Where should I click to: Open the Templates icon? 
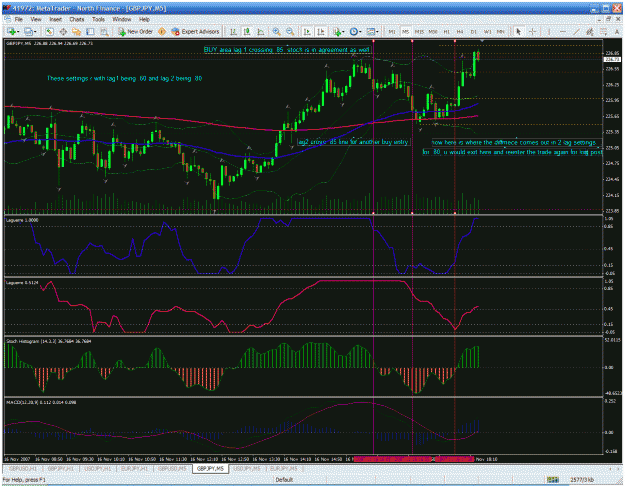[x=371, y=31]
